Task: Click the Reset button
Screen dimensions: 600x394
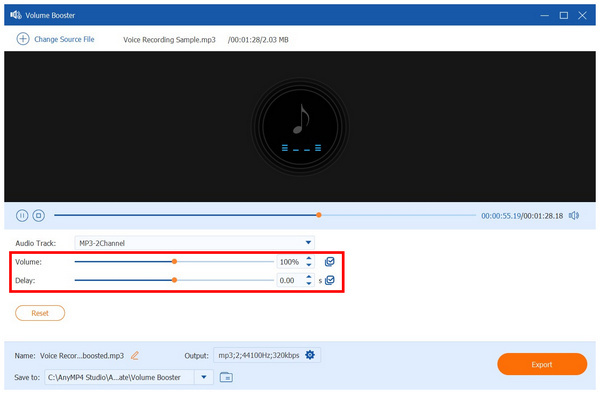Action: [x=40, y=313]
